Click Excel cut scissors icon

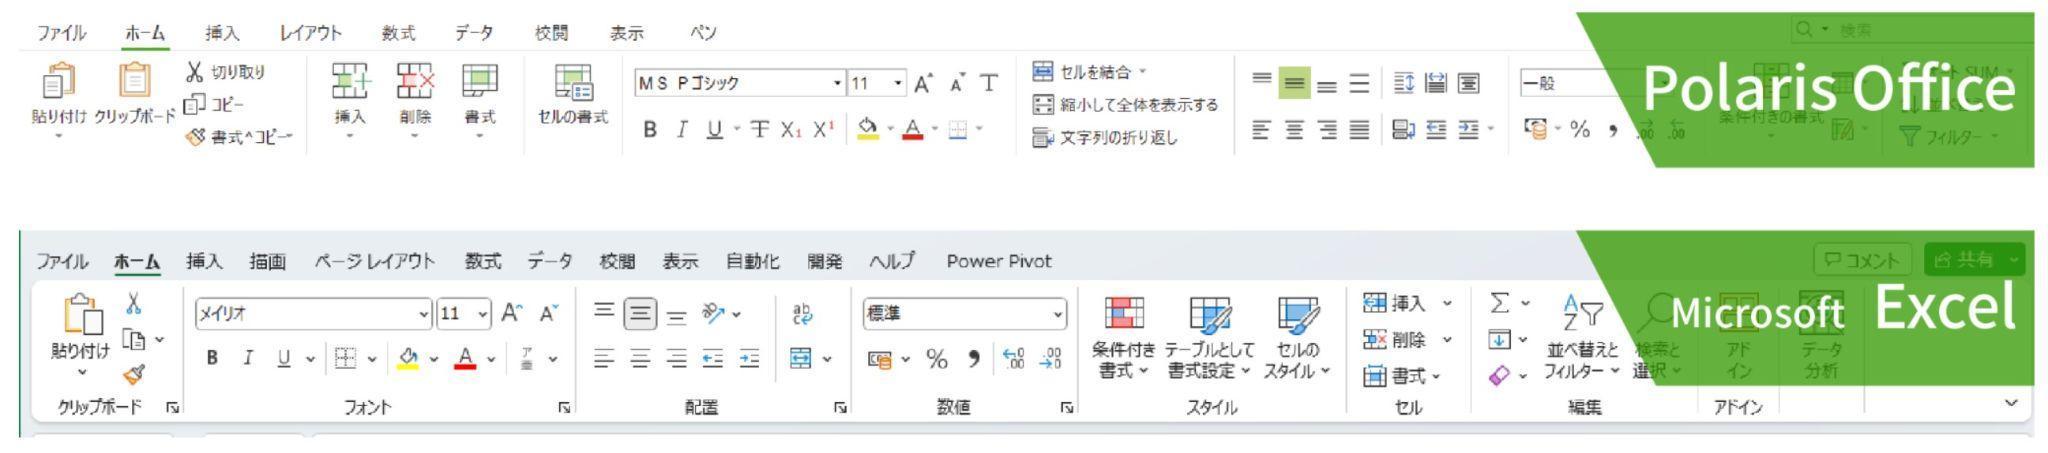click(134, 304)
